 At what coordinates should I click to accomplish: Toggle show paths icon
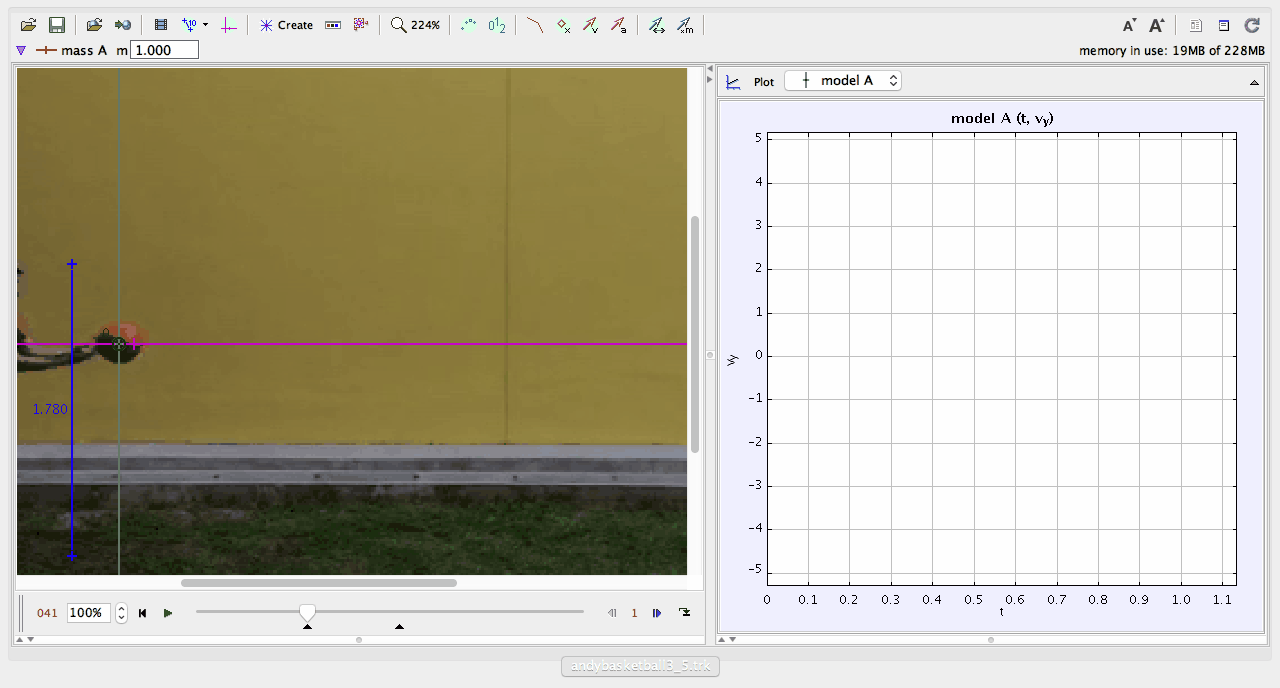point(535,25)
